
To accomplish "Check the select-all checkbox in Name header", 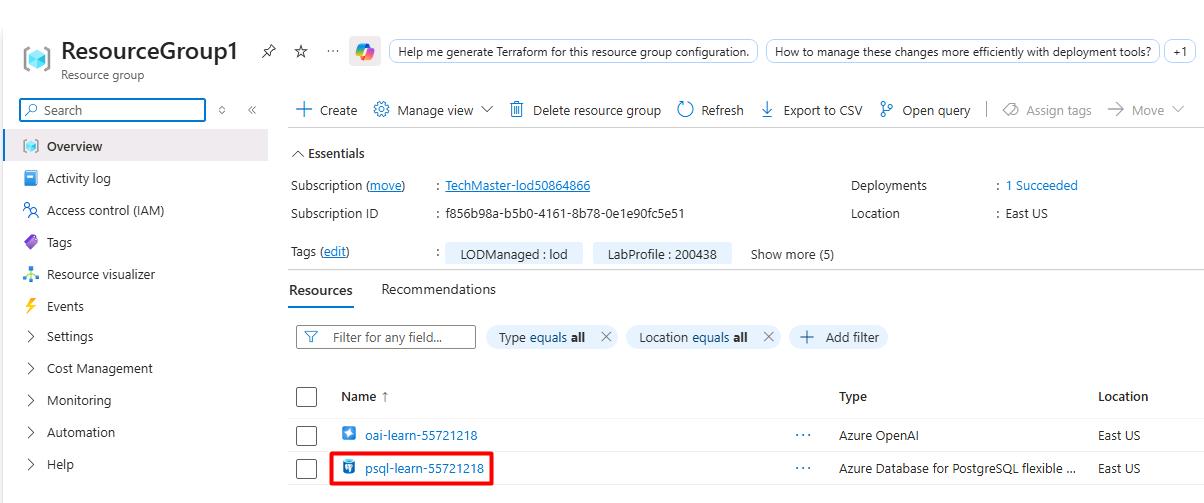I will (306, 397).
